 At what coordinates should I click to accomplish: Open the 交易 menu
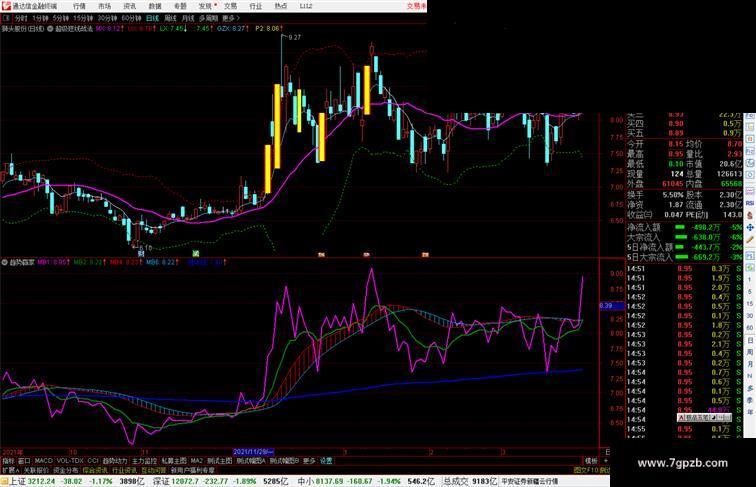click(x=230, y=6)
